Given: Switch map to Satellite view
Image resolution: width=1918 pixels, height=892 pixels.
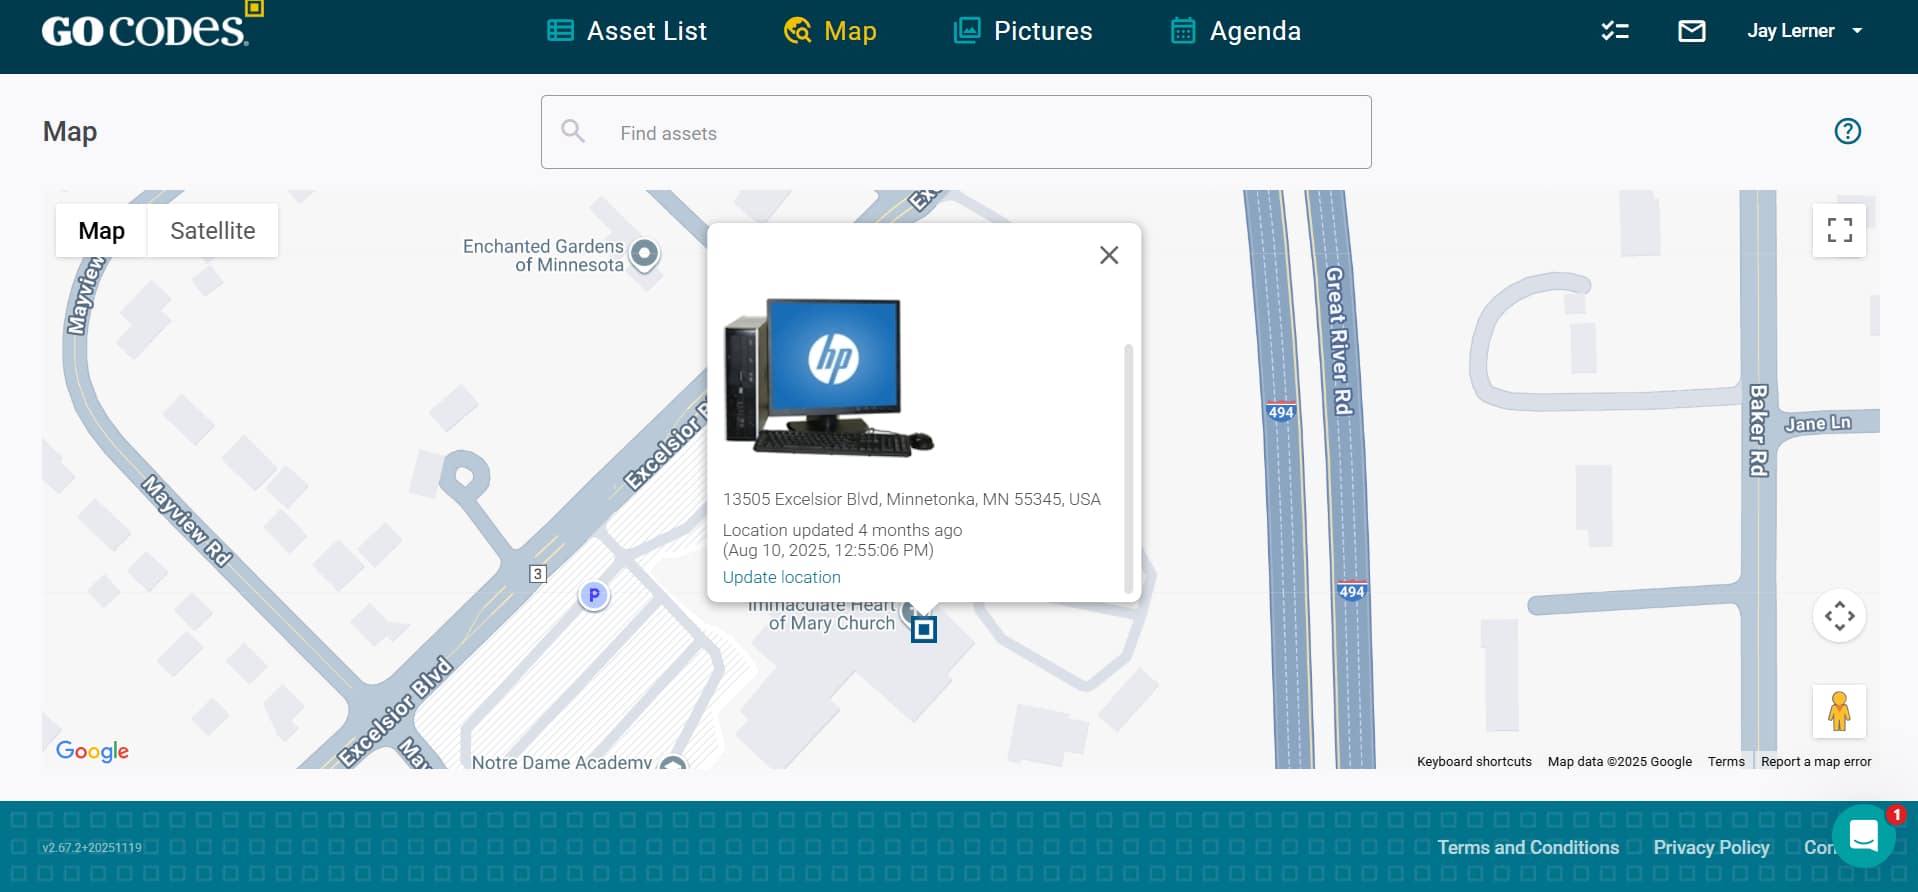Looking at the screenshot, I should click(212, 231).
